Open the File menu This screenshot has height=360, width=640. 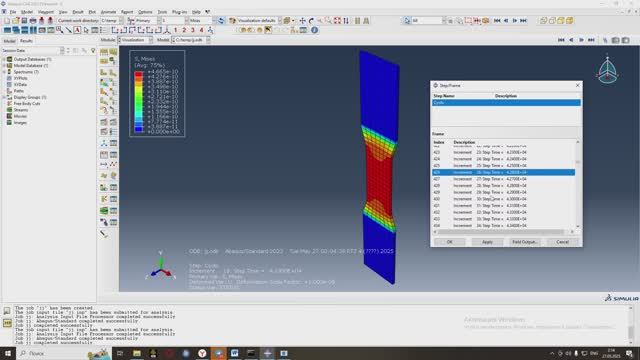(x=13, y=12)
